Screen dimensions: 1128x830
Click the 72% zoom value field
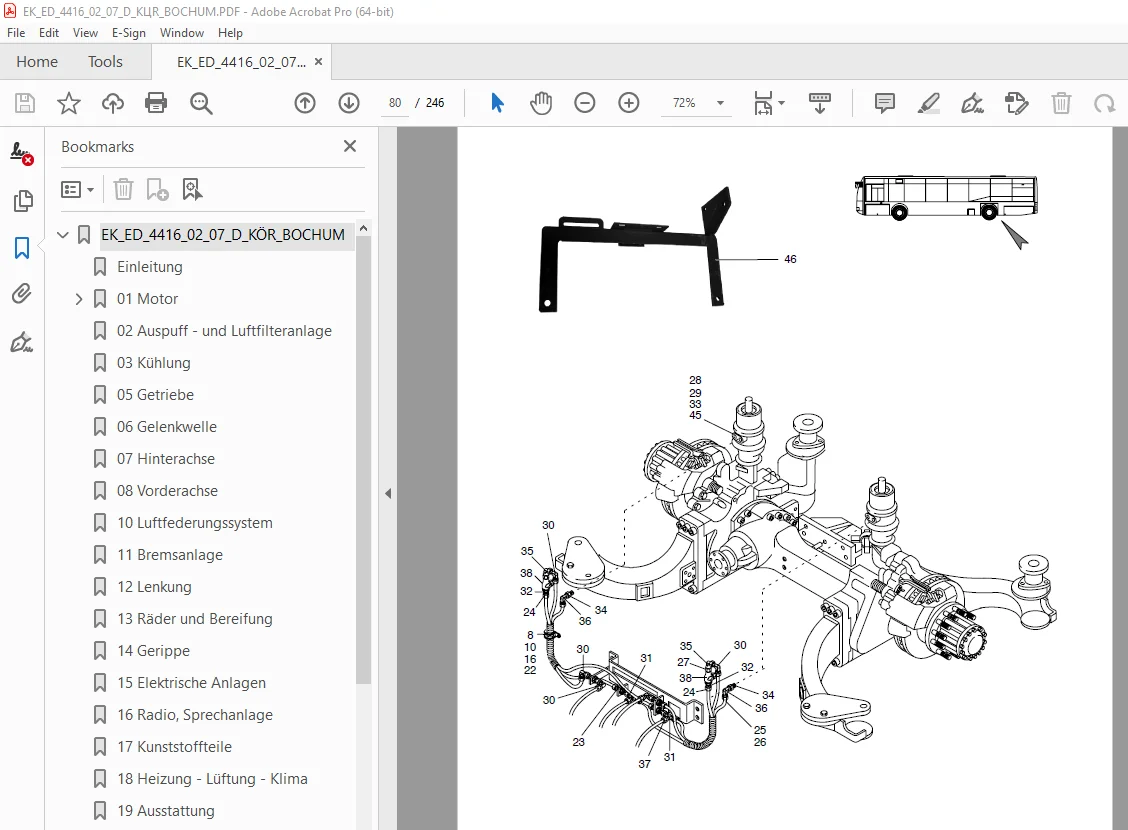click(684, 103)
